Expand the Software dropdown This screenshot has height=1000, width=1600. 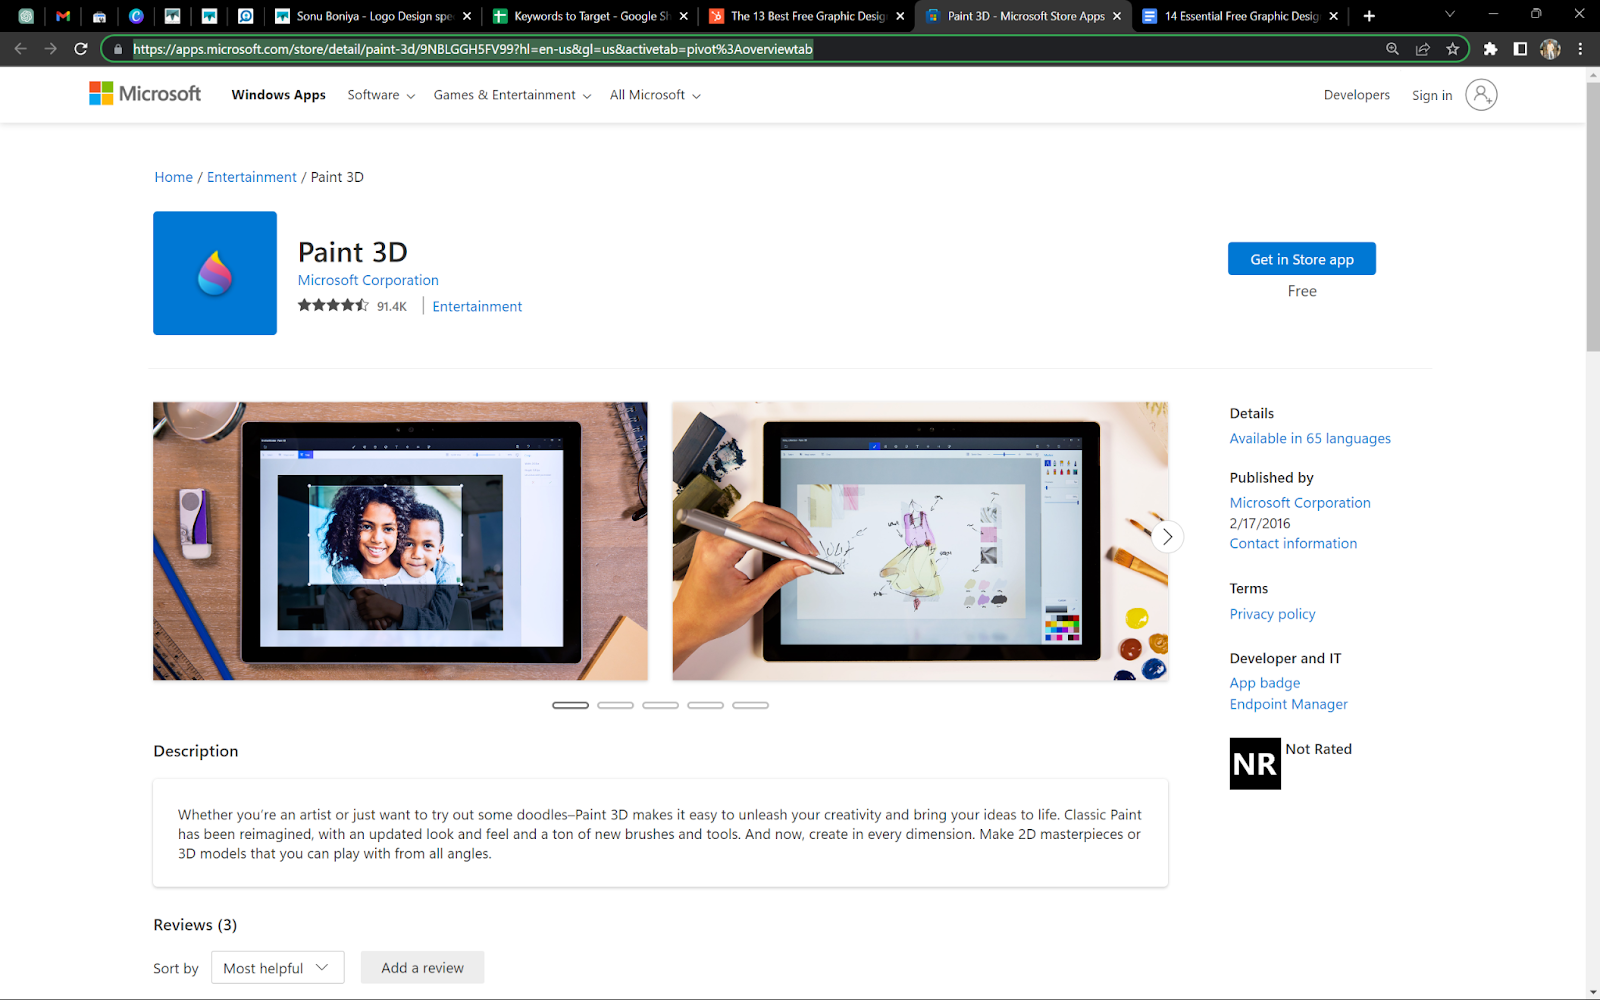381,95
